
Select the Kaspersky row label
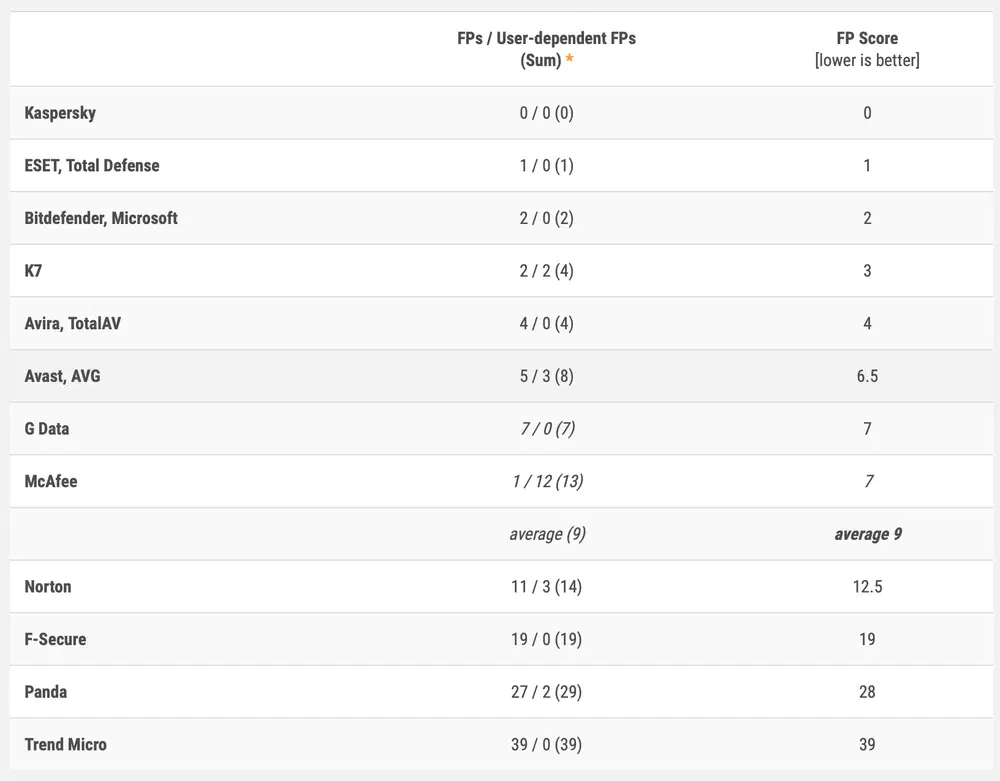pos(60,113)
